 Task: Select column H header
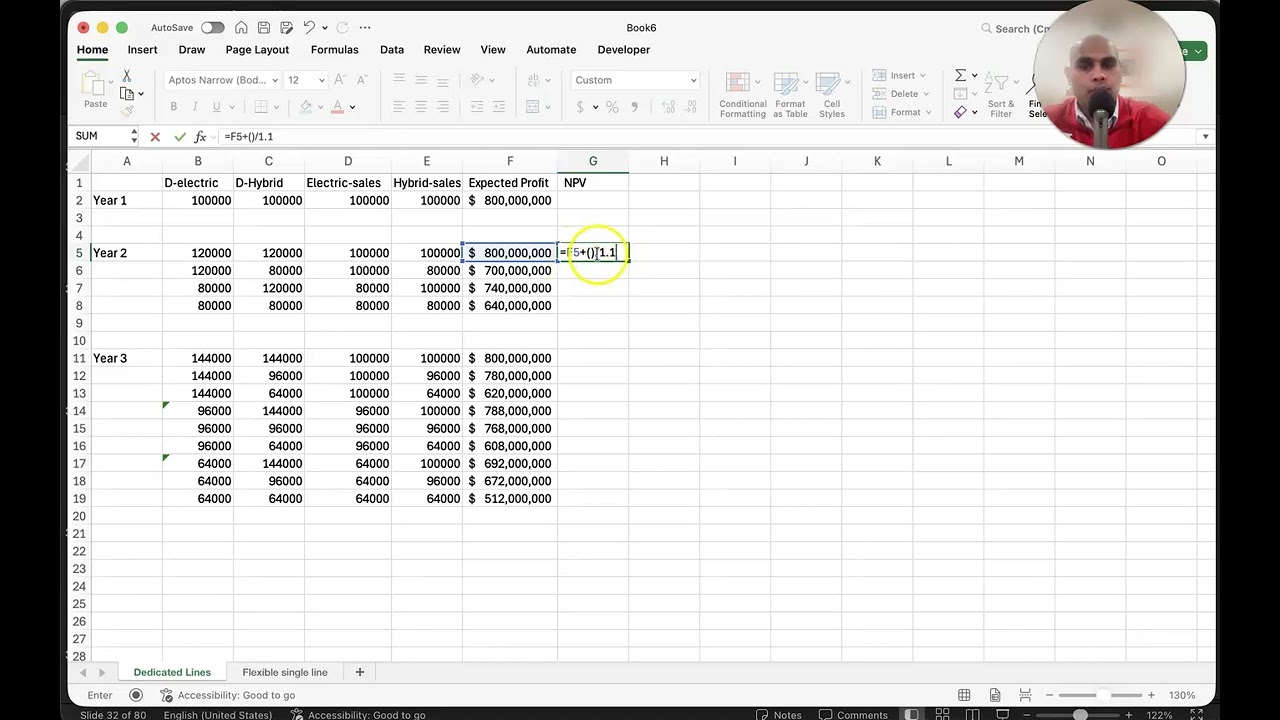[664, 161]
